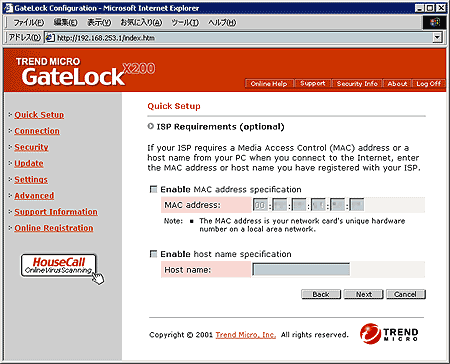450x364 pixels.
Task: Click the Cancel button
Action: (x=406, y=294)
